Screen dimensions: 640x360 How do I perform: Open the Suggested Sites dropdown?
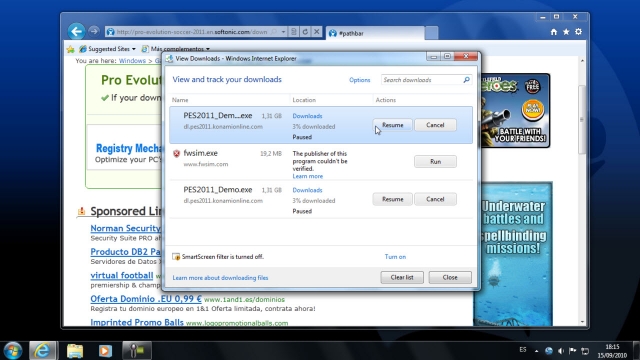coord(107,49)
